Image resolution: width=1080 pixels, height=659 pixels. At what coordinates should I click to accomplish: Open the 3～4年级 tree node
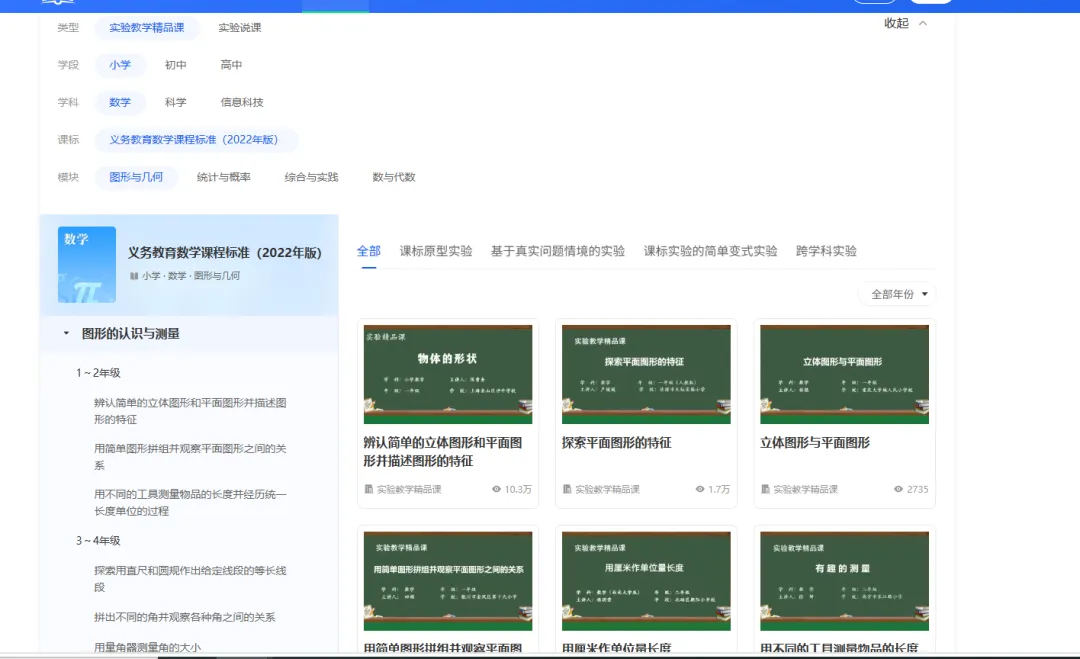(98, 541)
